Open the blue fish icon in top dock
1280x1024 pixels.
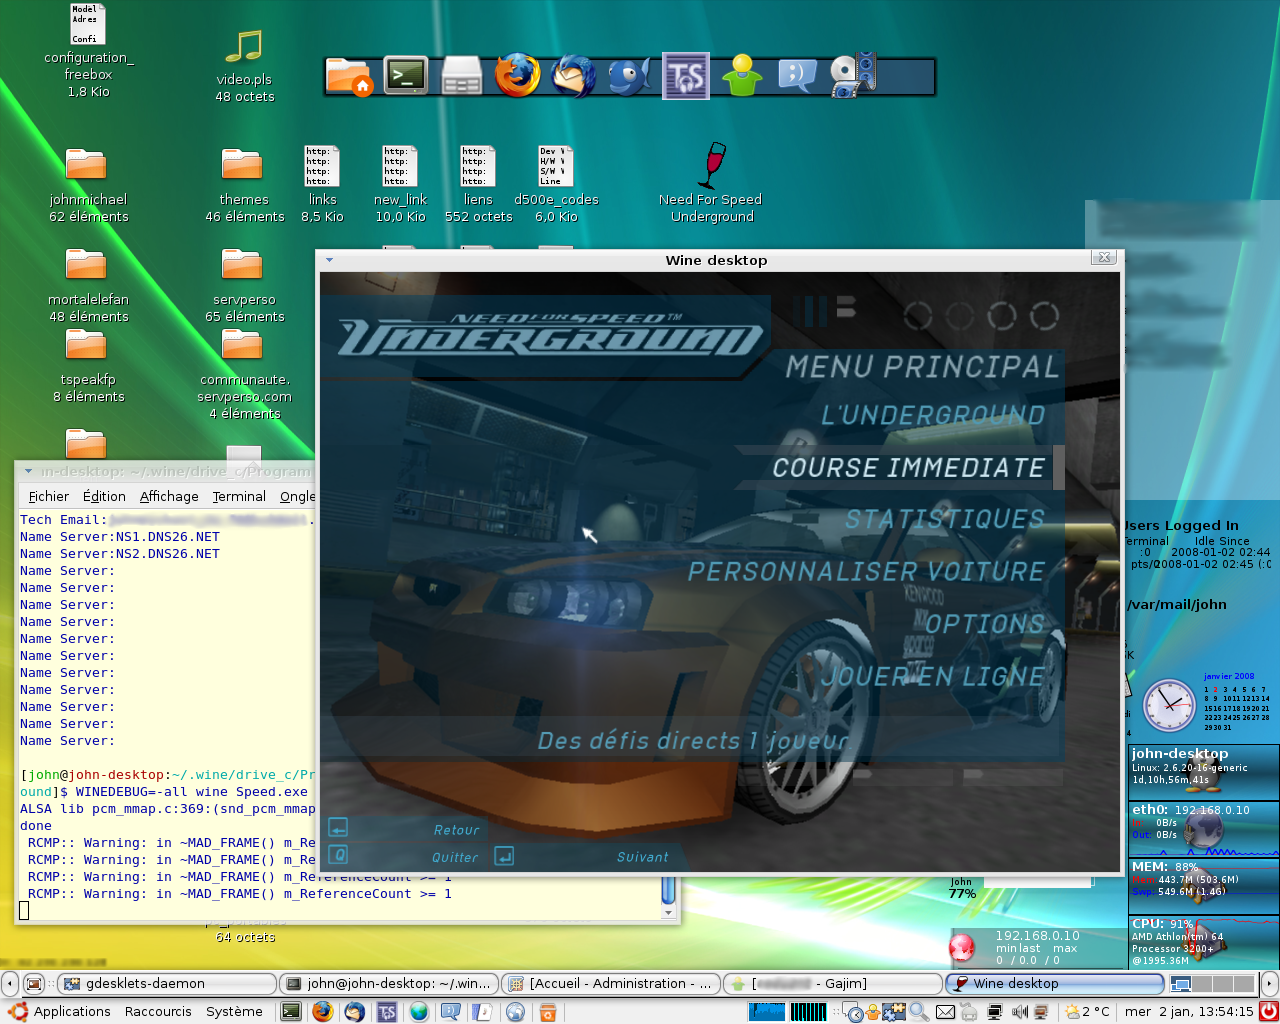tap(630, 76)
